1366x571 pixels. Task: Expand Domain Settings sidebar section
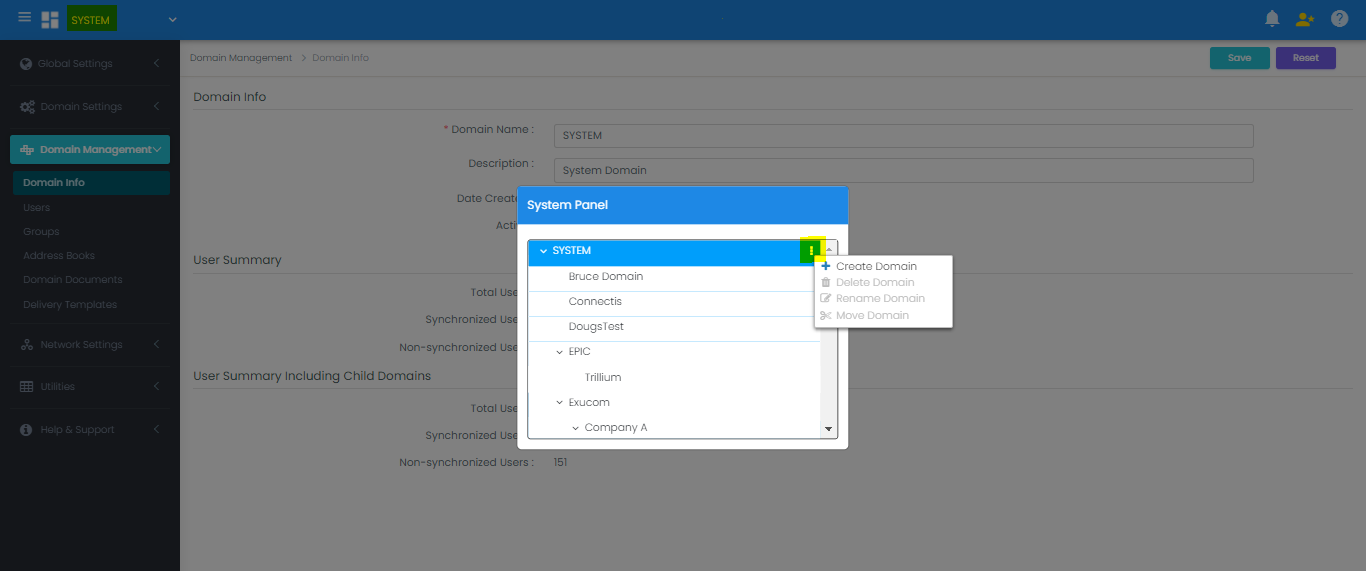coord(156,107)
